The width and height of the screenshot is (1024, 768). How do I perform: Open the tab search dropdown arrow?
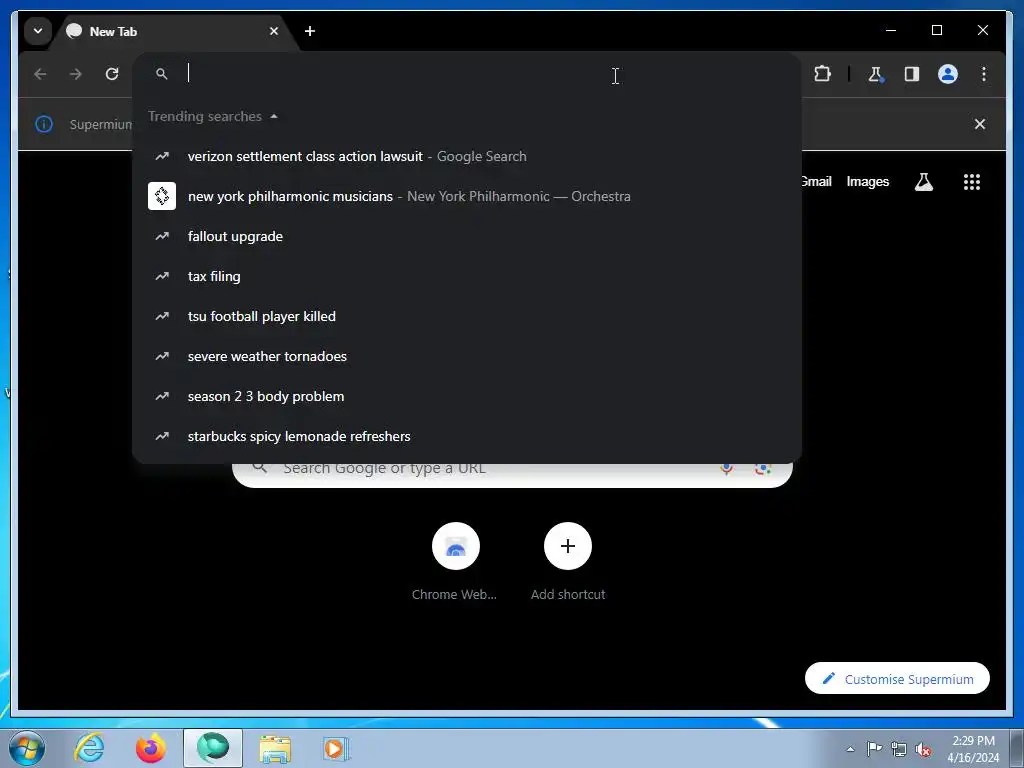click(x=38, y=31)
